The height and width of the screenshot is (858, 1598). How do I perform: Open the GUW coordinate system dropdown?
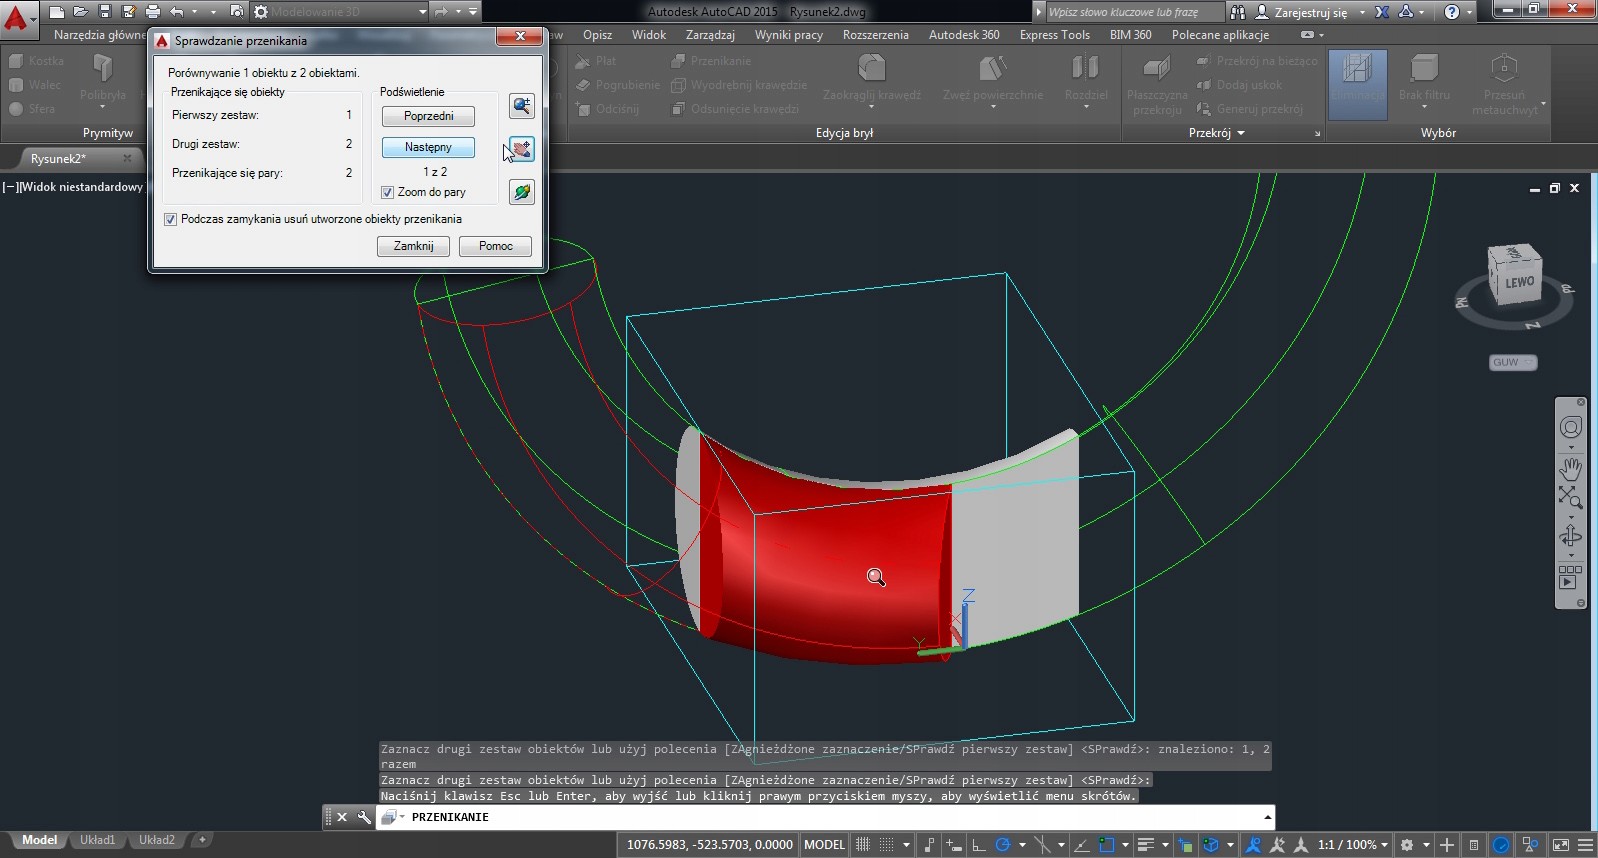click(x=1512, y=362)
